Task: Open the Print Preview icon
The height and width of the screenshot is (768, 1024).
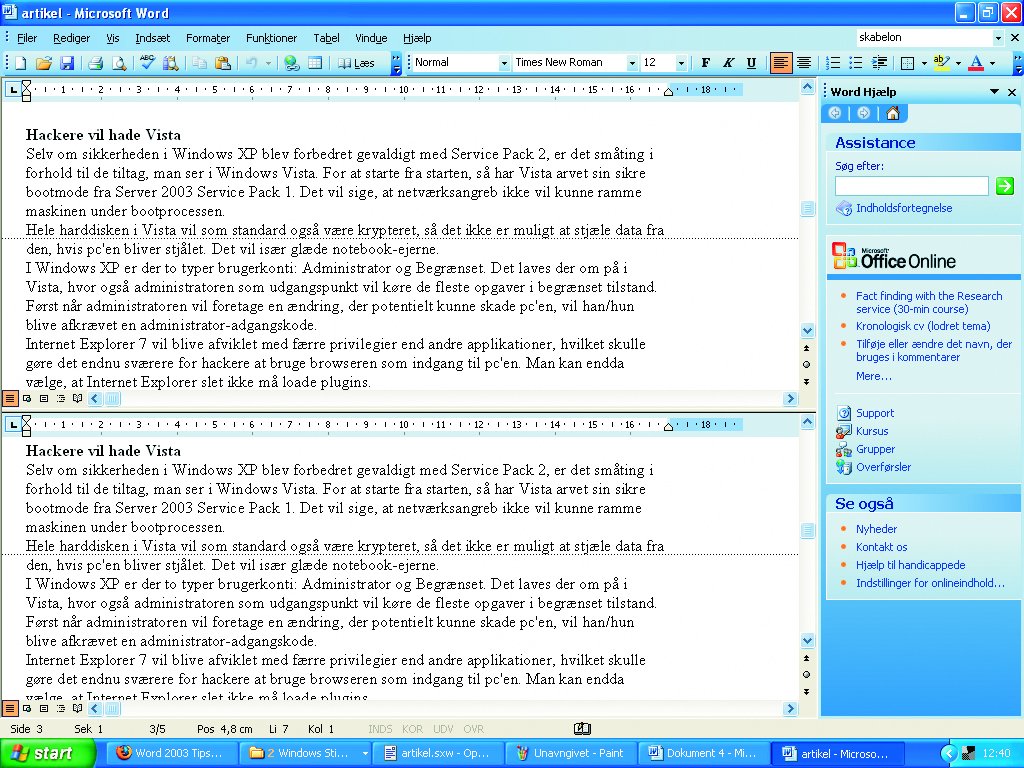Action: point(119,63)
